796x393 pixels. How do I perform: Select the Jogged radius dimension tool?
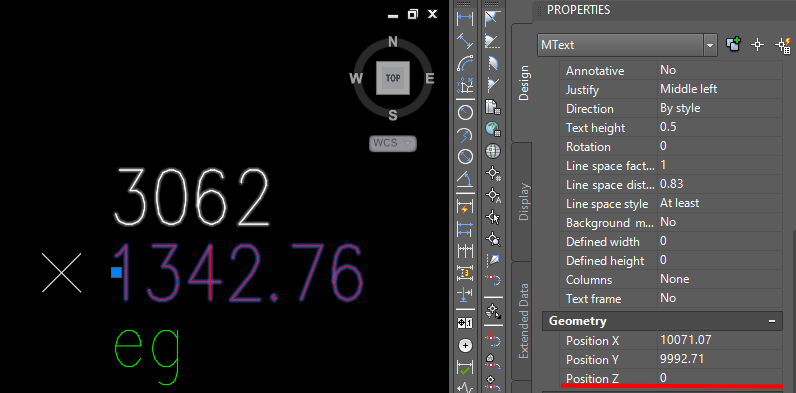click(465, 135)
